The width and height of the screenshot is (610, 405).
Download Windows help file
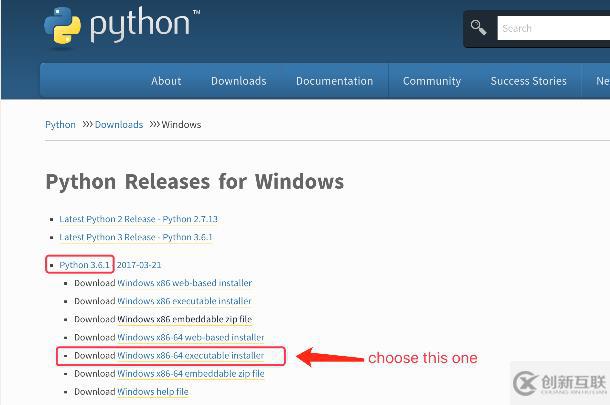pos(152,391)
